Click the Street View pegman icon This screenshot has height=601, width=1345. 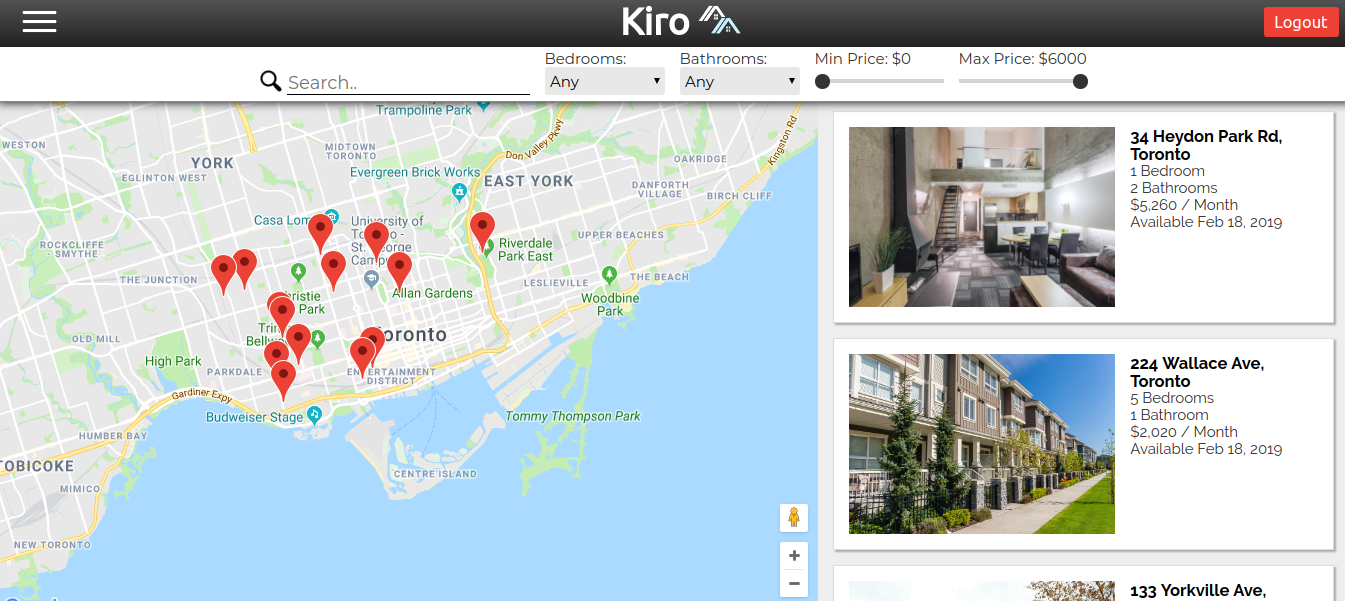[794, 518]
